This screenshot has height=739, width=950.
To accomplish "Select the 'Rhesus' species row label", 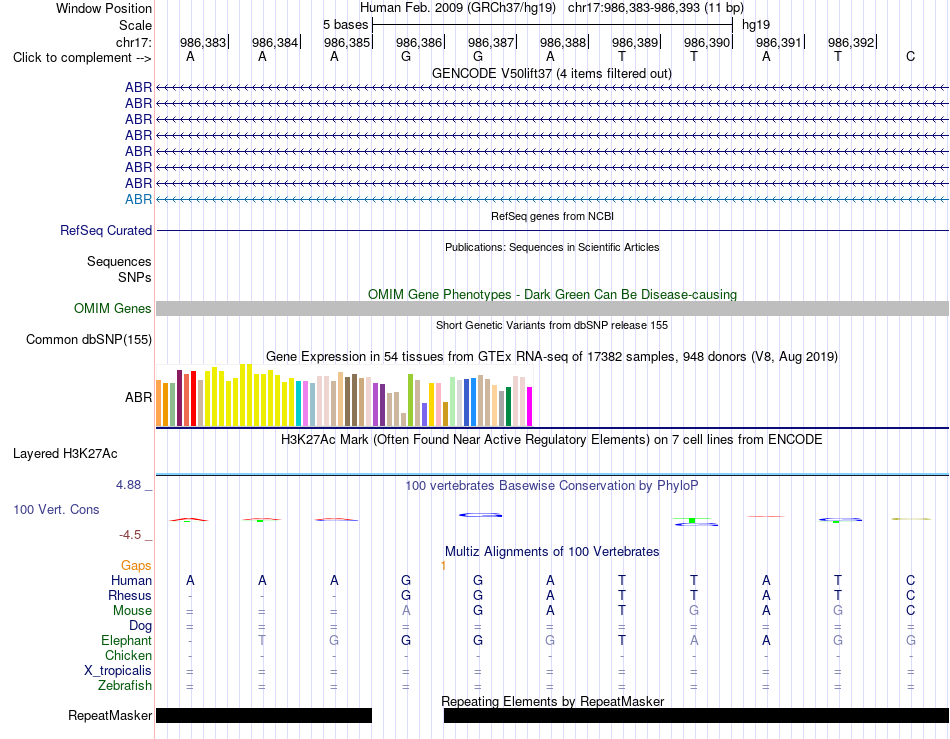I will 130,595.
